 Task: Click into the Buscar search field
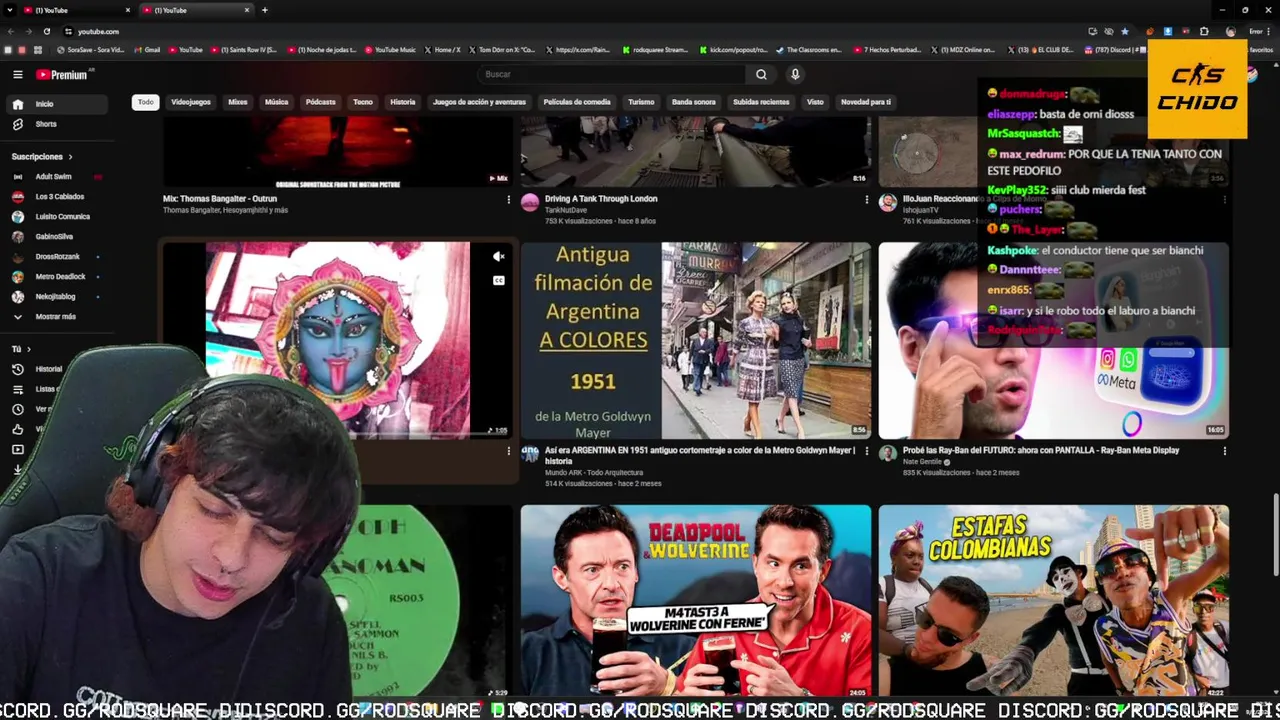coord(612,74)
